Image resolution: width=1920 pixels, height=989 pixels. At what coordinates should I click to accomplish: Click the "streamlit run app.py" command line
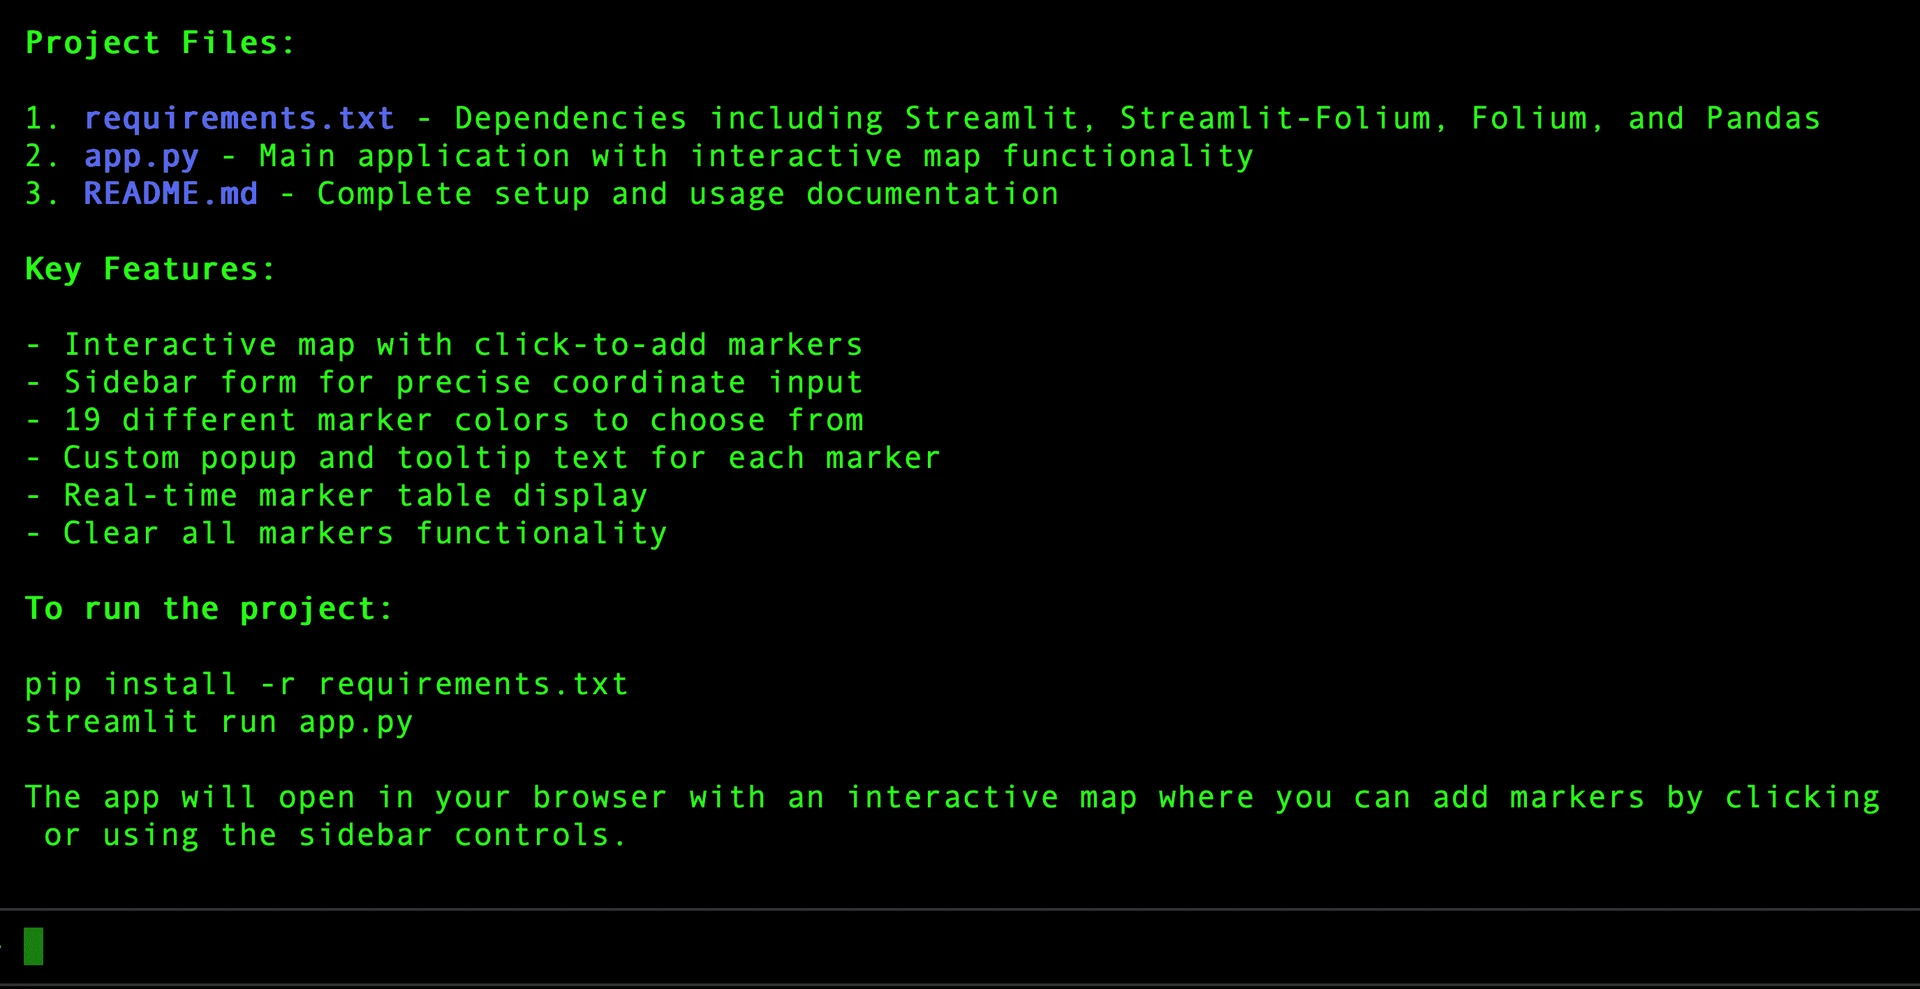218,723
